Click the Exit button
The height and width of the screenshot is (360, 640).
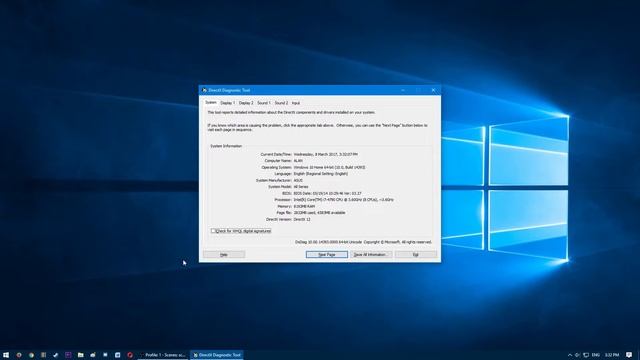[416, 254]
